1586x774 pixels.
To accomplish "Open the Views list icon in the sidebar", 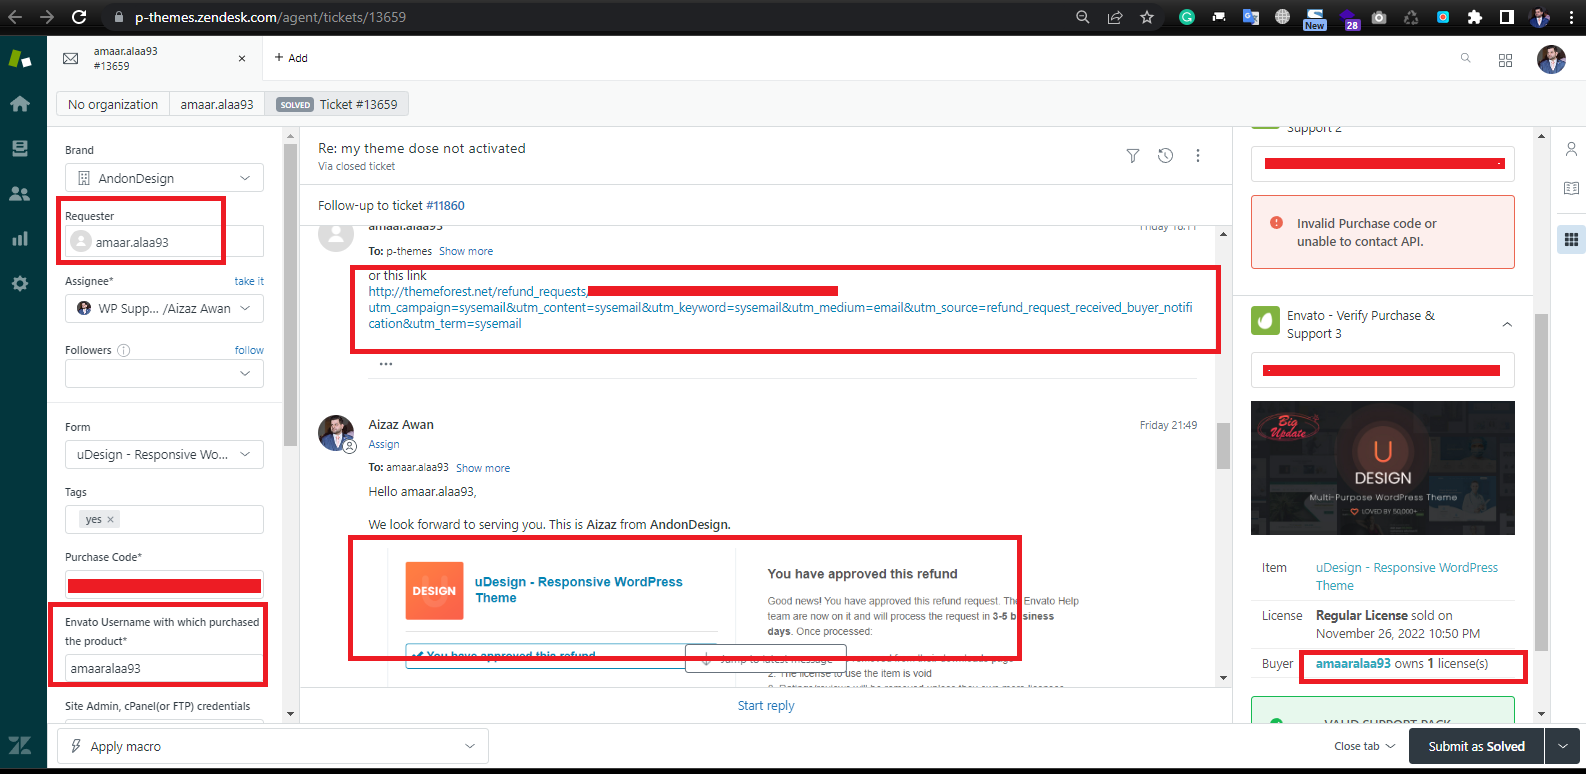I will [x=19, y=149].
